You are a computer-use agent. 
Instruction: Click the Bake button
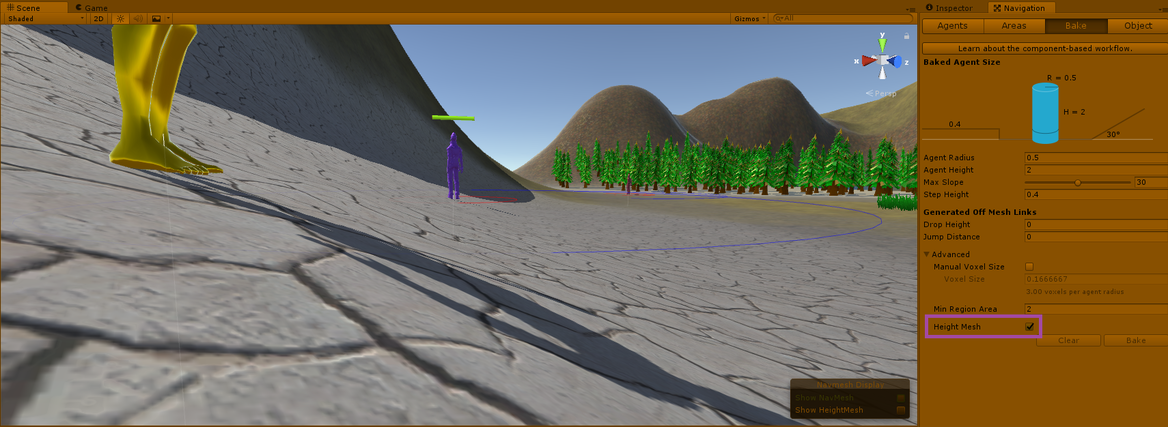click(x=1135, y=341)
